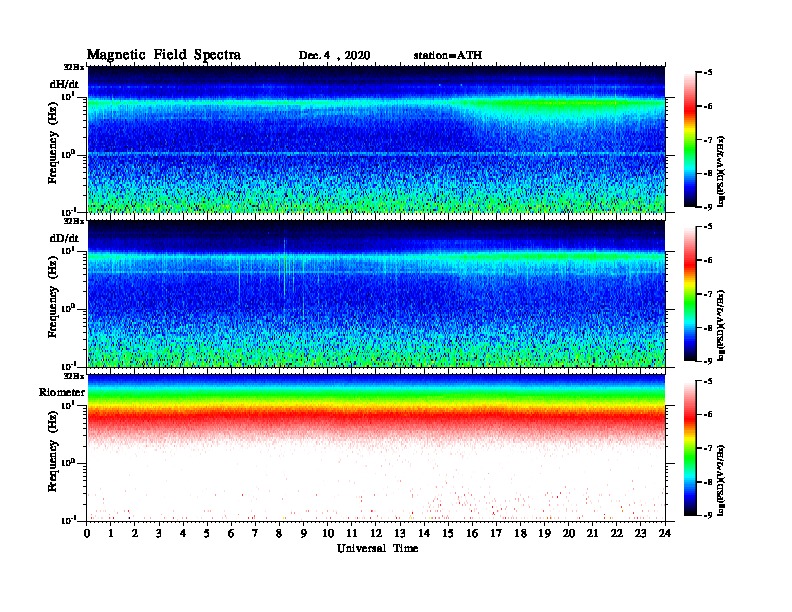This screenshot has height=612, width=792.
Task: Click hour tick label "11" on the time axis
Action: coord(352,533)
